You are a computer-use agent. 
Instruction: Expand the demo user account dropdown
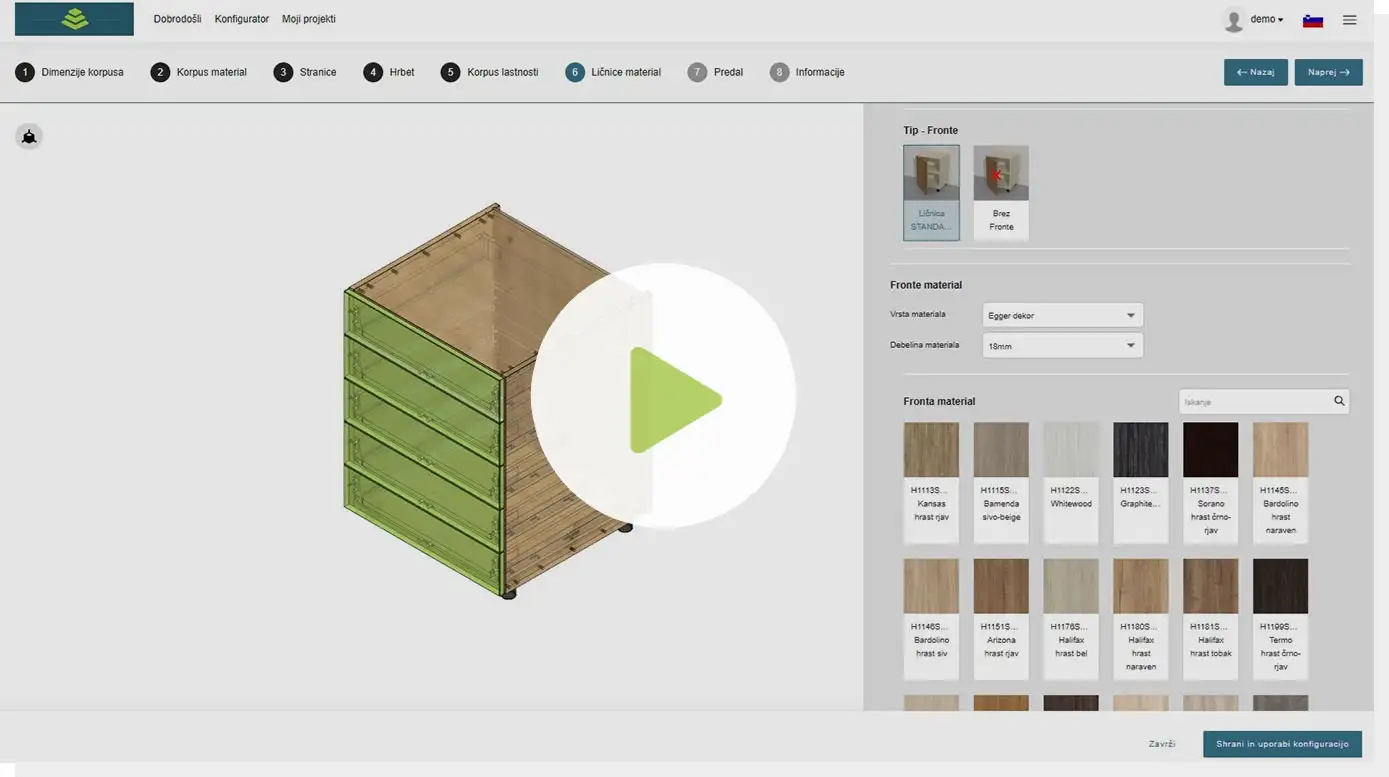1267,20
